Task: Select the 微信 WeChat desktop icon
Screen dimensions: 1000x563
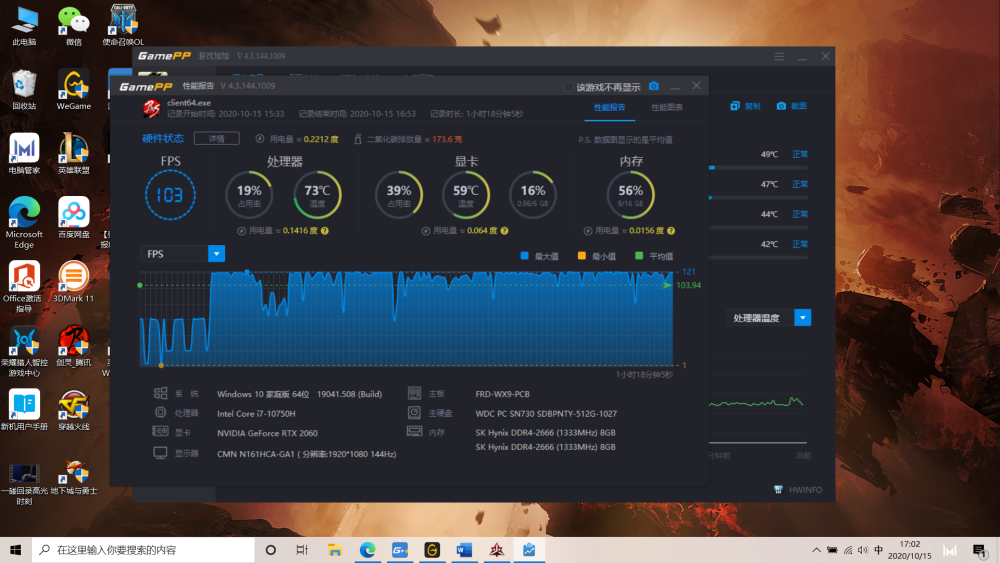Action: coord(73,27)
